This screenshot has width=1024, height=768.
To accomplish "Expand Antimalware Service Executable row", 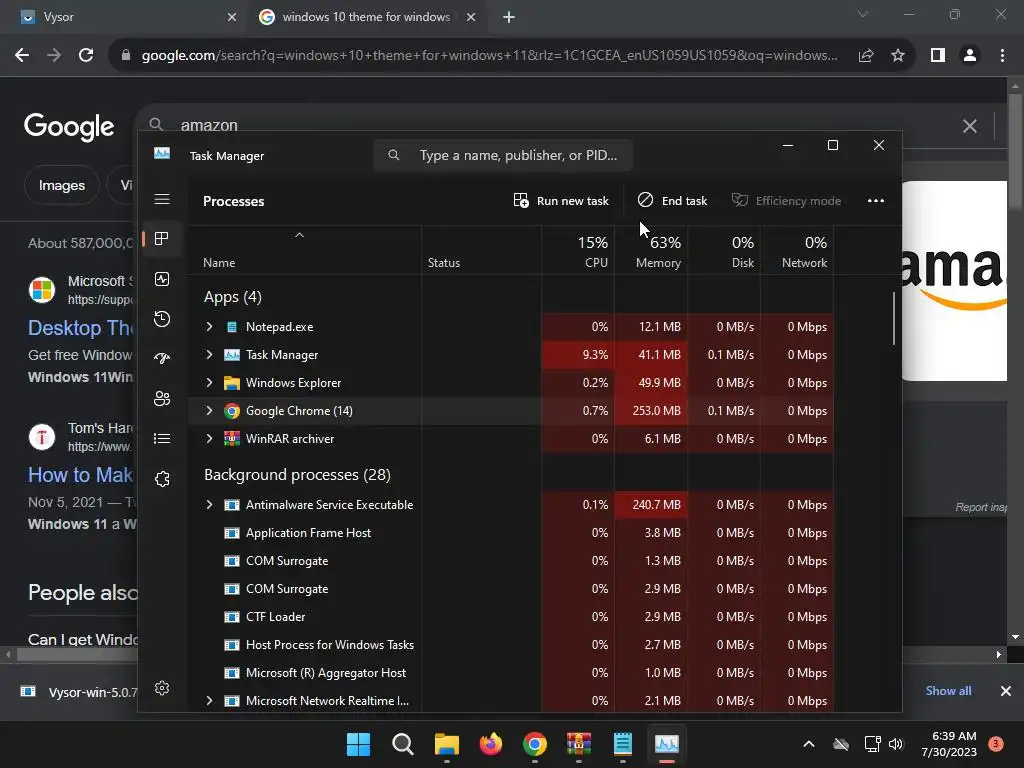I will (209, 504).
